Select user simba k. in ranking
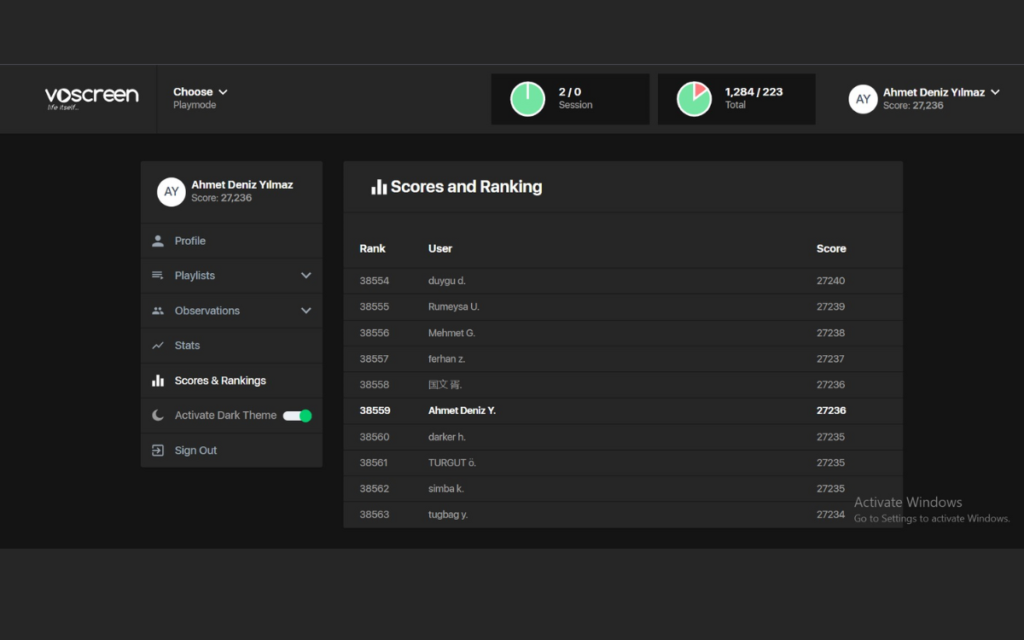 coord(445,489)
